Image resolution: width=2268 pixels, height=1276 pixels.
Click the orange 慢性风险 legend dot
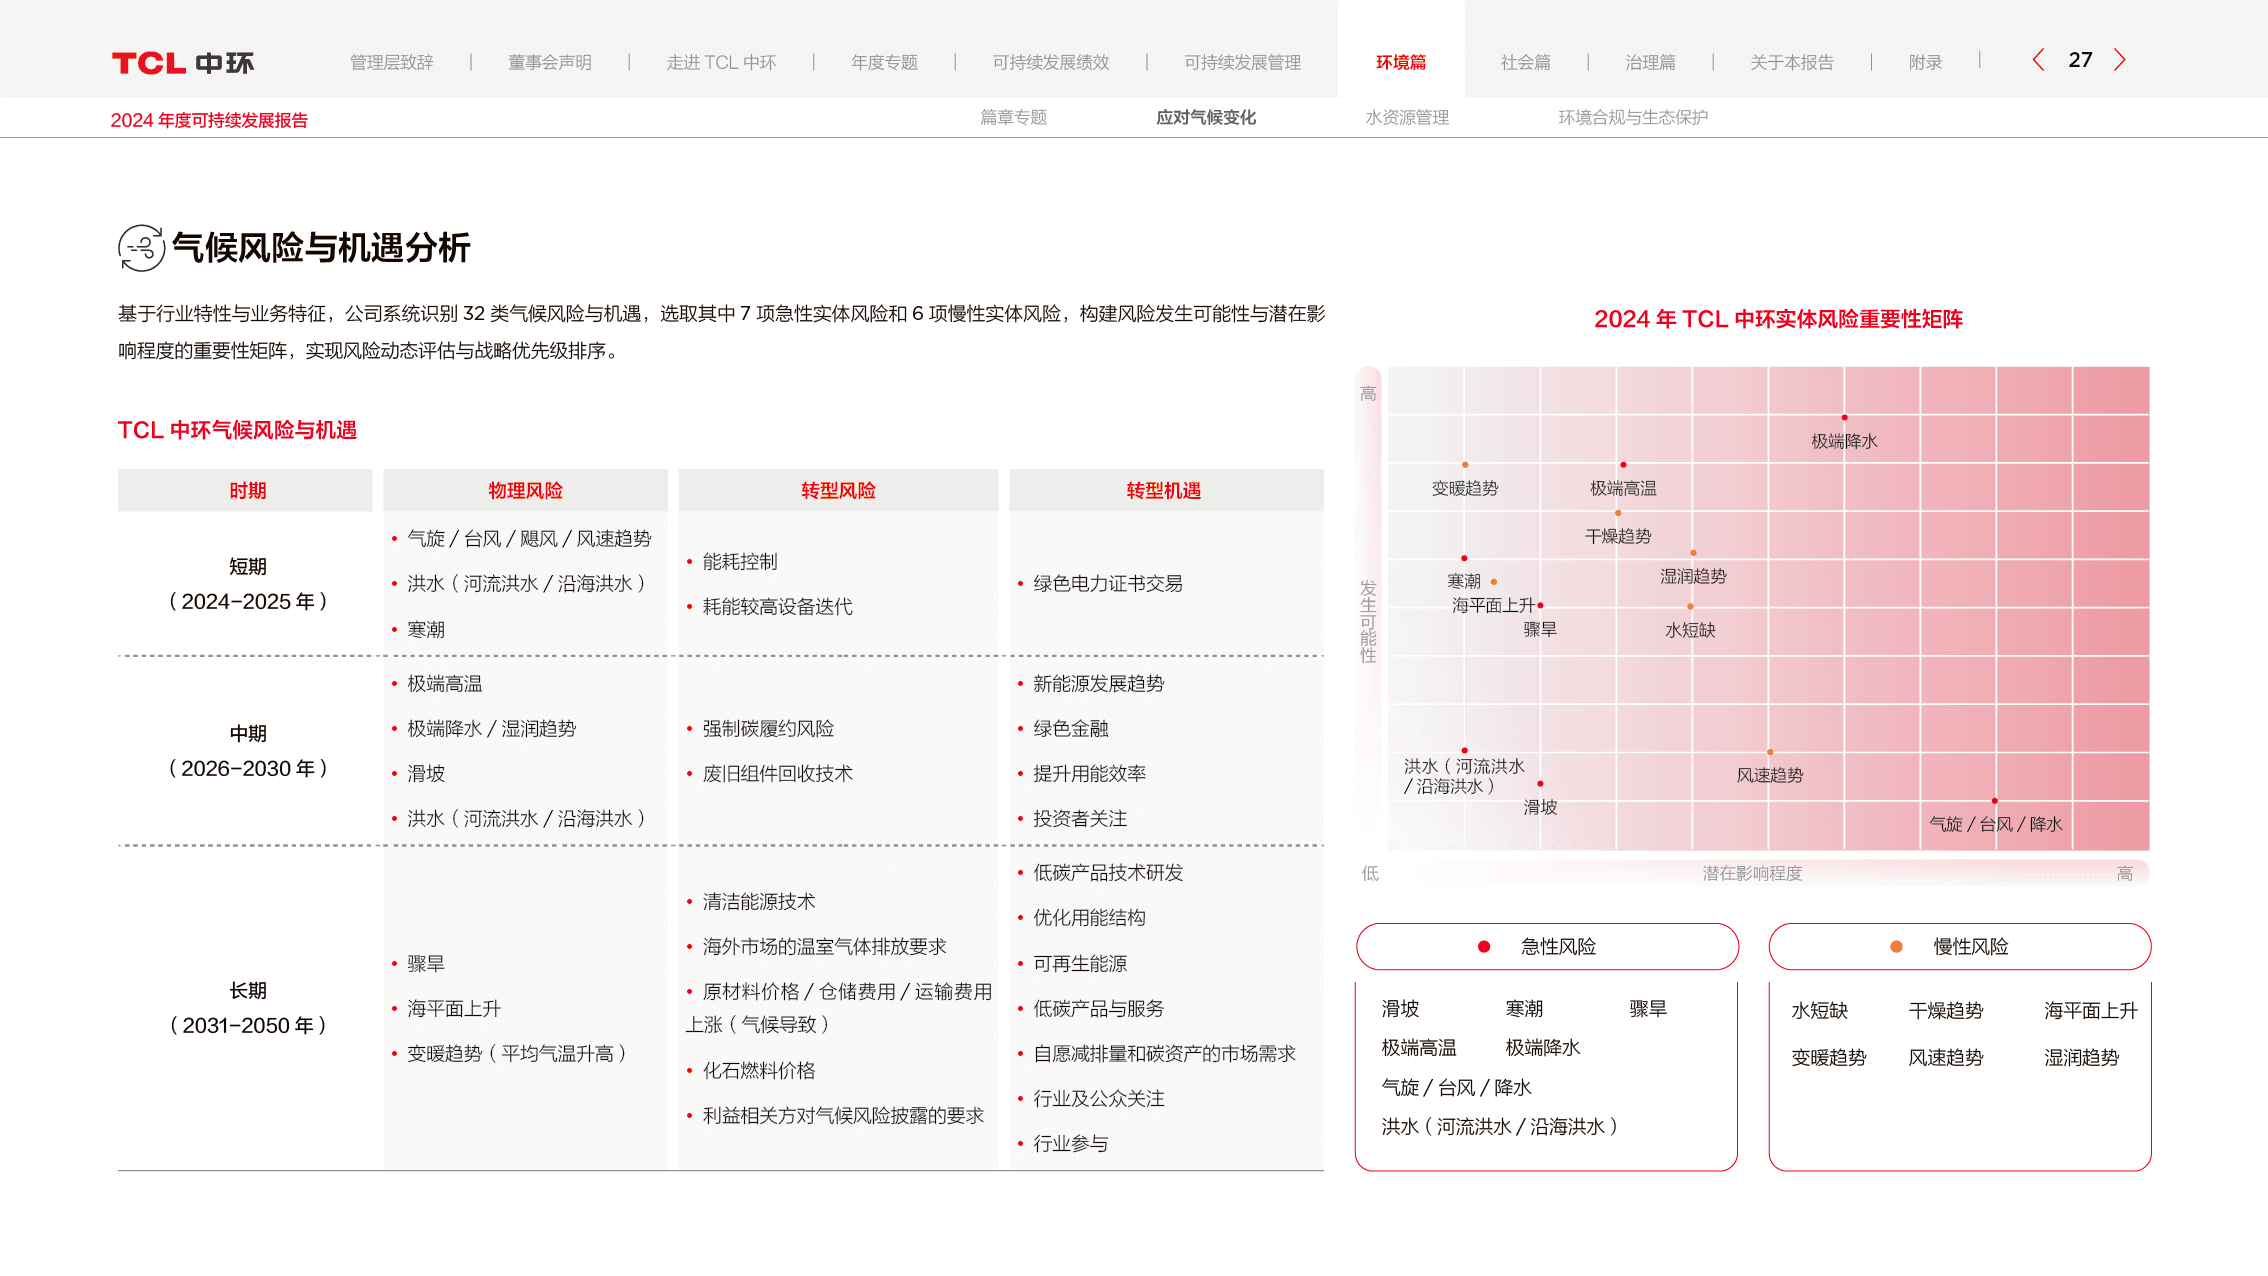click(1896, 946)
